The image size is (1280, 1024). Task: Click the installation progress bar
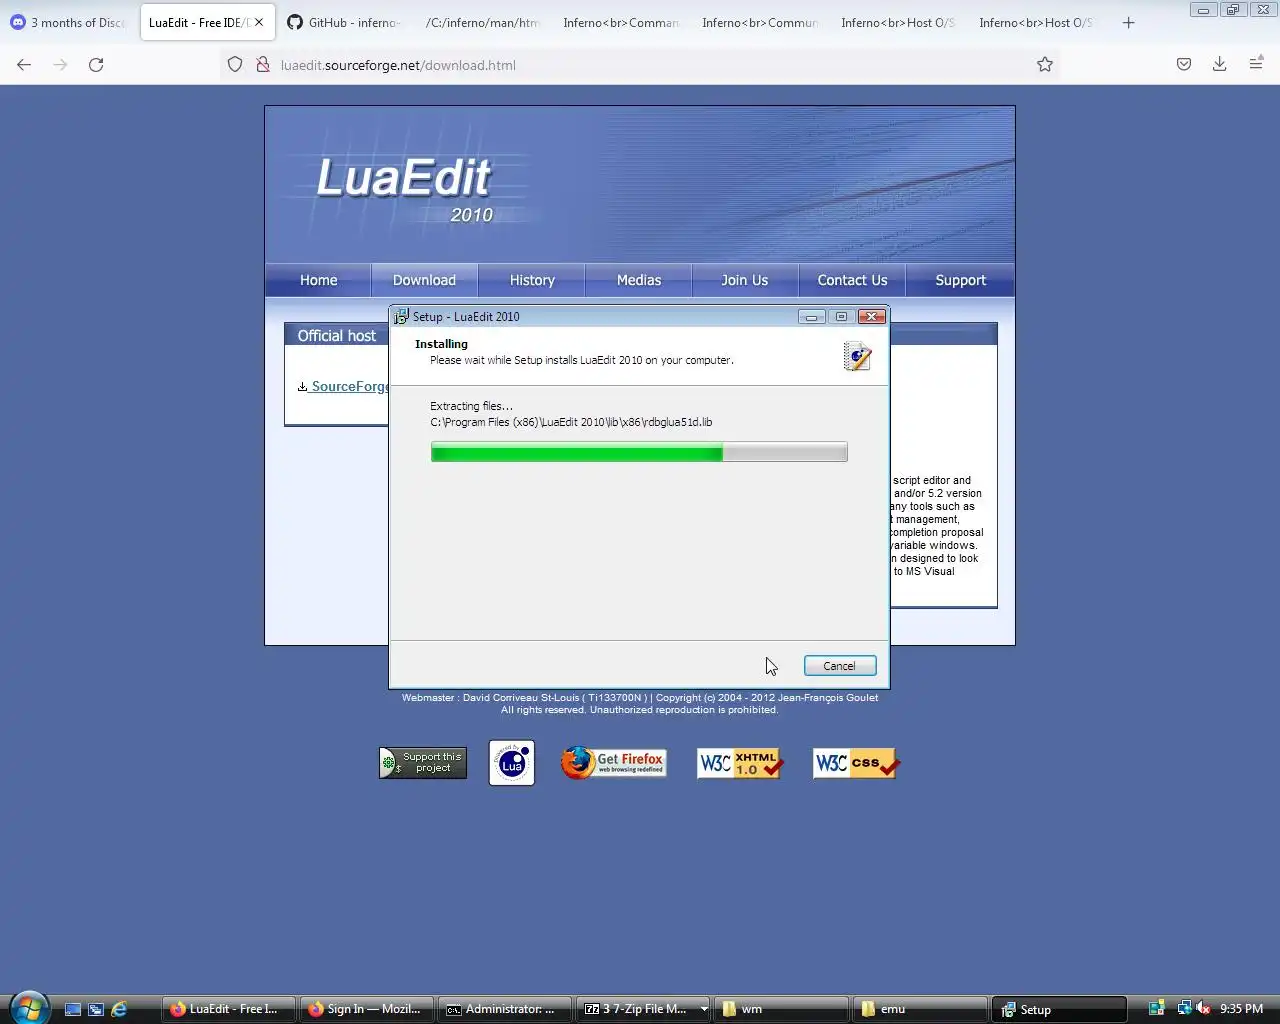[x=639, y=452]
